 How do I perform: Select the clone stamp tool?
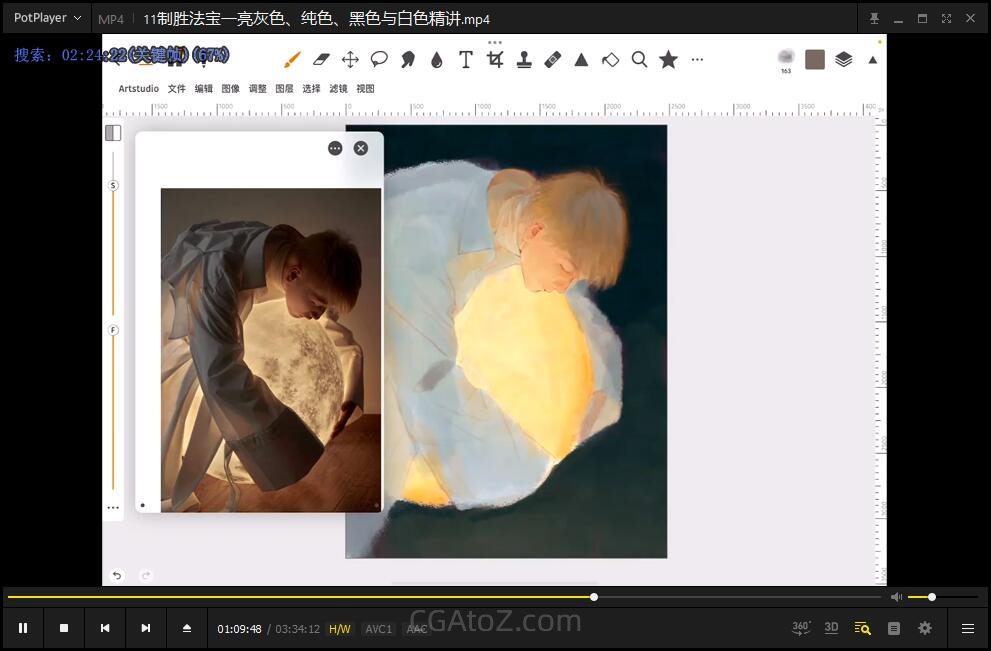point(524,60)
